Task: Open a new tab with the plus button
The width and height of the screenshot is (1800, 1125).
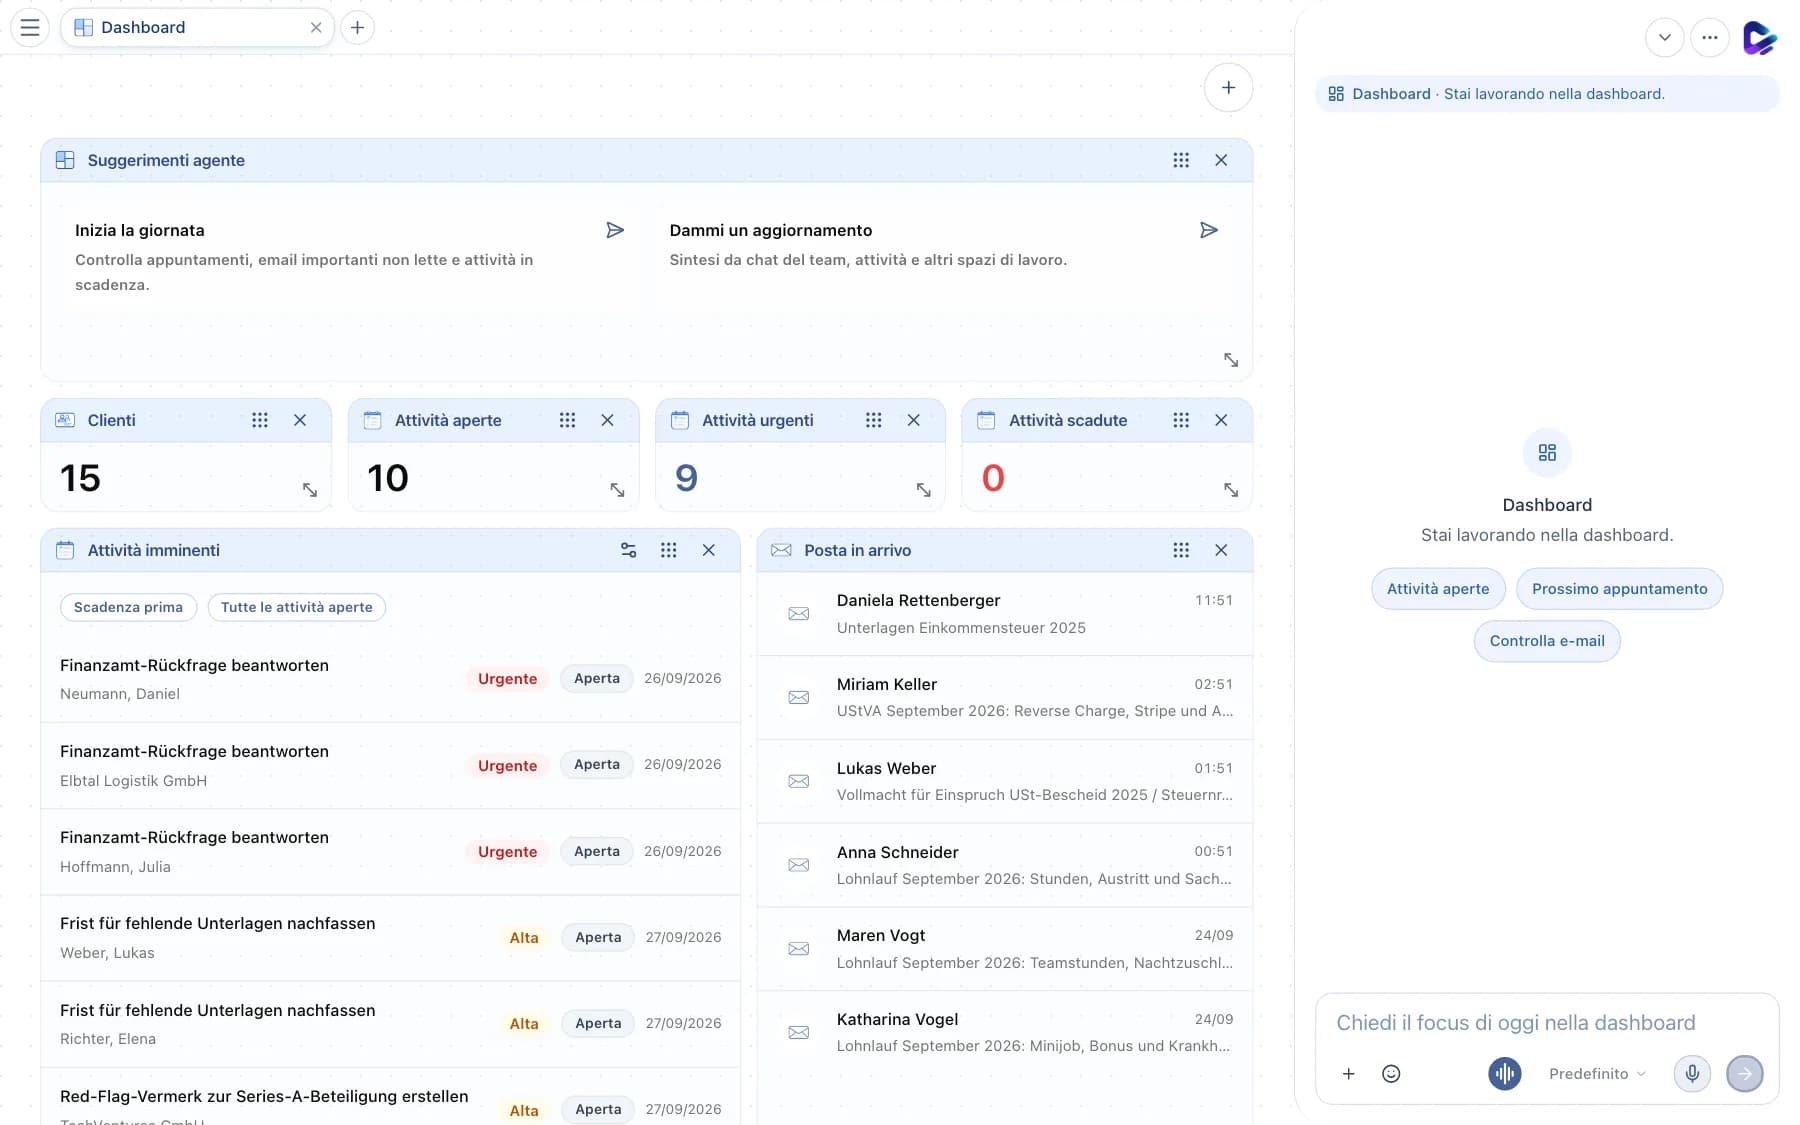Action: [357, 27]
